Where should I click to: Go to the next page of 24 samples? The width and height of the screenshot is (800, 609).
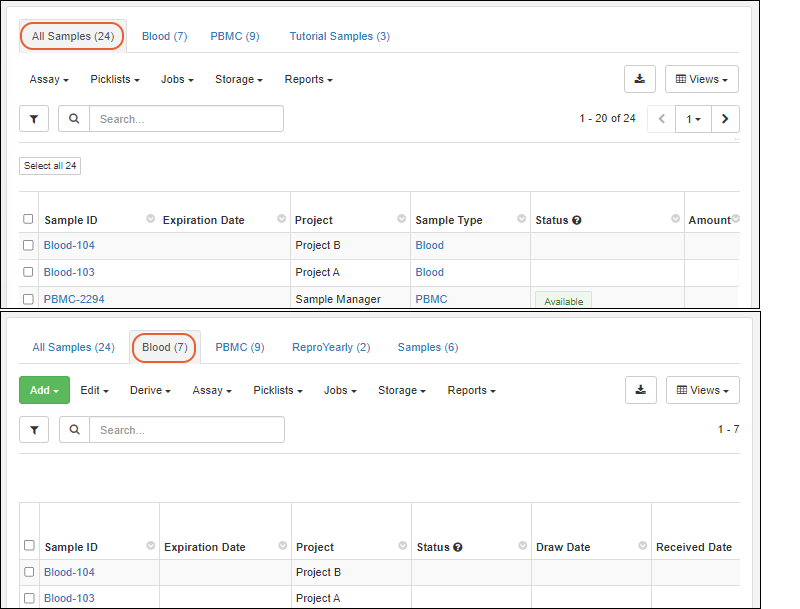(726, 119)
